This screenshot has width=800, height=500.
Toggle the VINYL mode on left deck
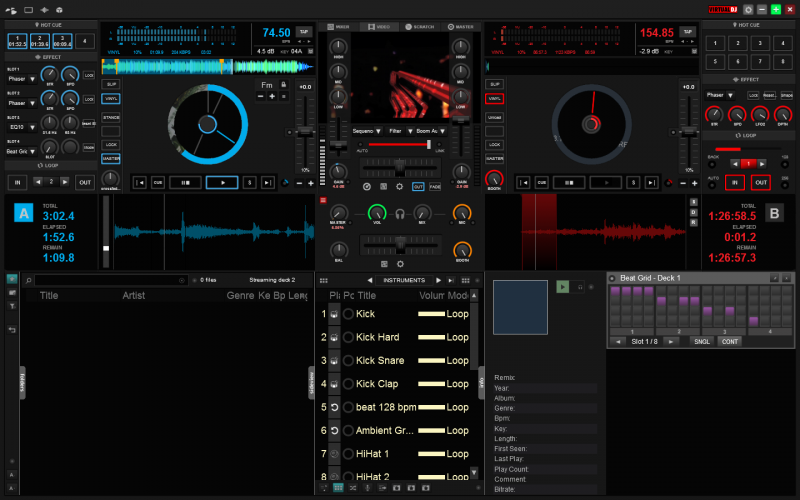pyautogui.click(x=111, y=99)
